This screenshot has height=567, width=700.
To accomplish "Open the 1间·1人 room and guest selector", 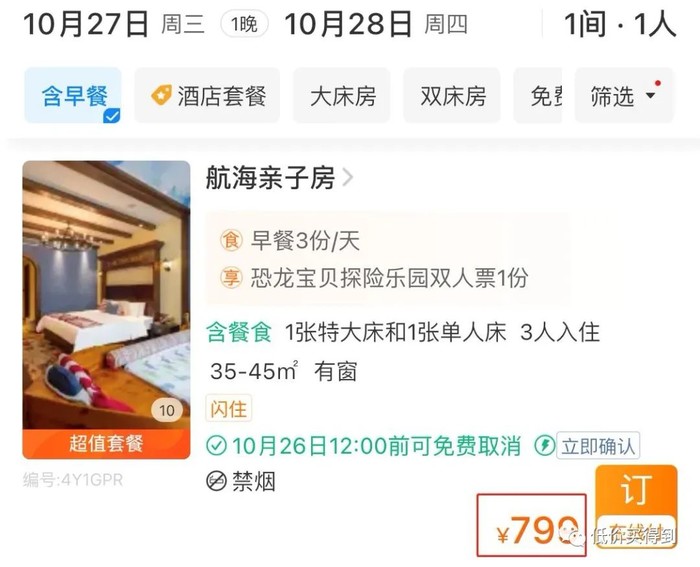I will 620,24.
